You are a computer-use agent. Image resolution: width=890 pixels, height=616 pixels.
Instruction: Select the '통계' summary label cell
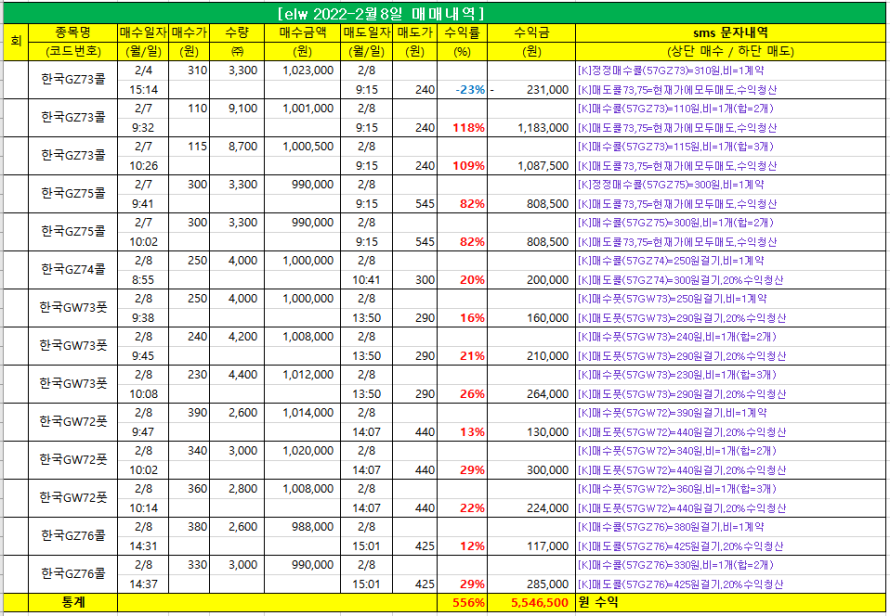click(73, 602)
